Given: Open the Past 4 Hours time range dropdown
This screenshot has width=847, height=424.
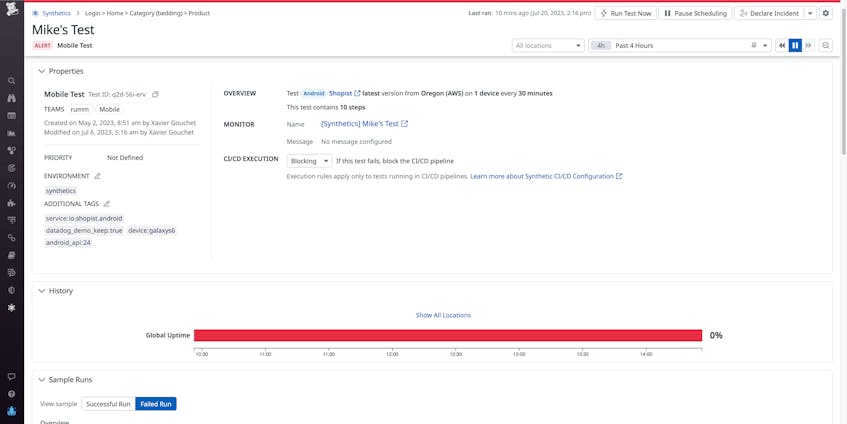Looking at the screenshot, I should [x=680, y=46].
